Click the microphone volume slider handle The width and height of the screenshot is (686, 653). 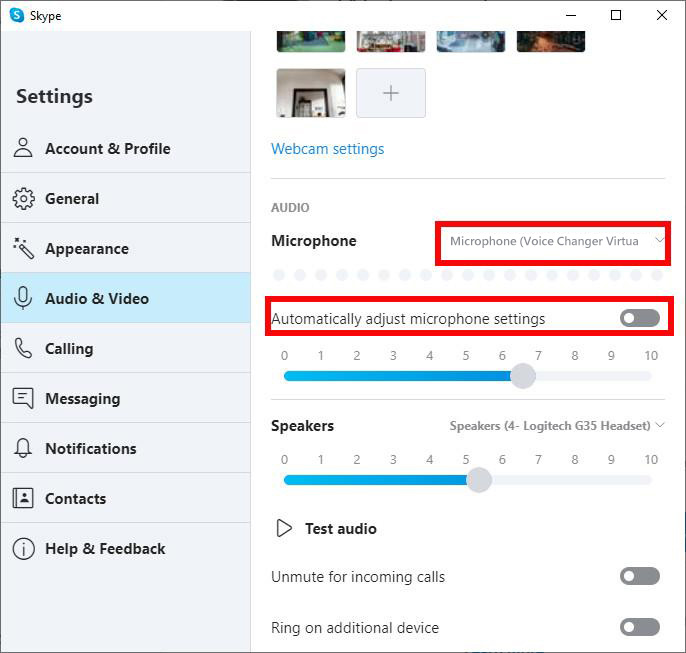[523, 376]
